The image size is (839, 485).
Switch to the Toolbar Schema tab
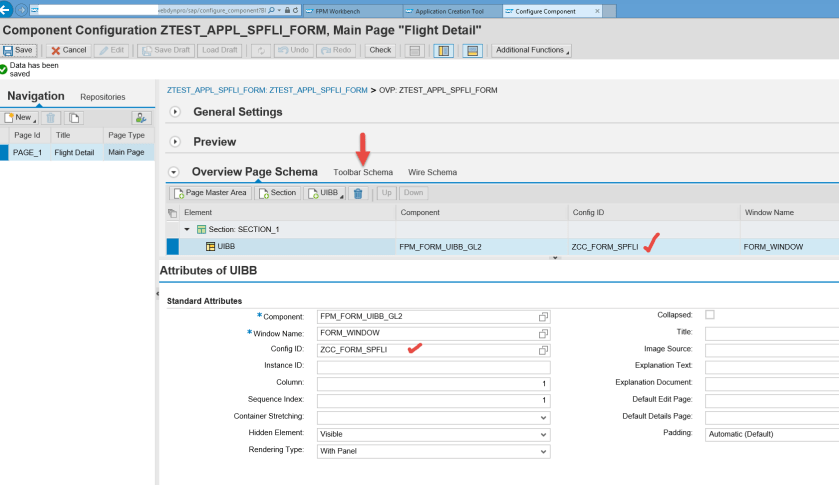[x=363, y=172]
